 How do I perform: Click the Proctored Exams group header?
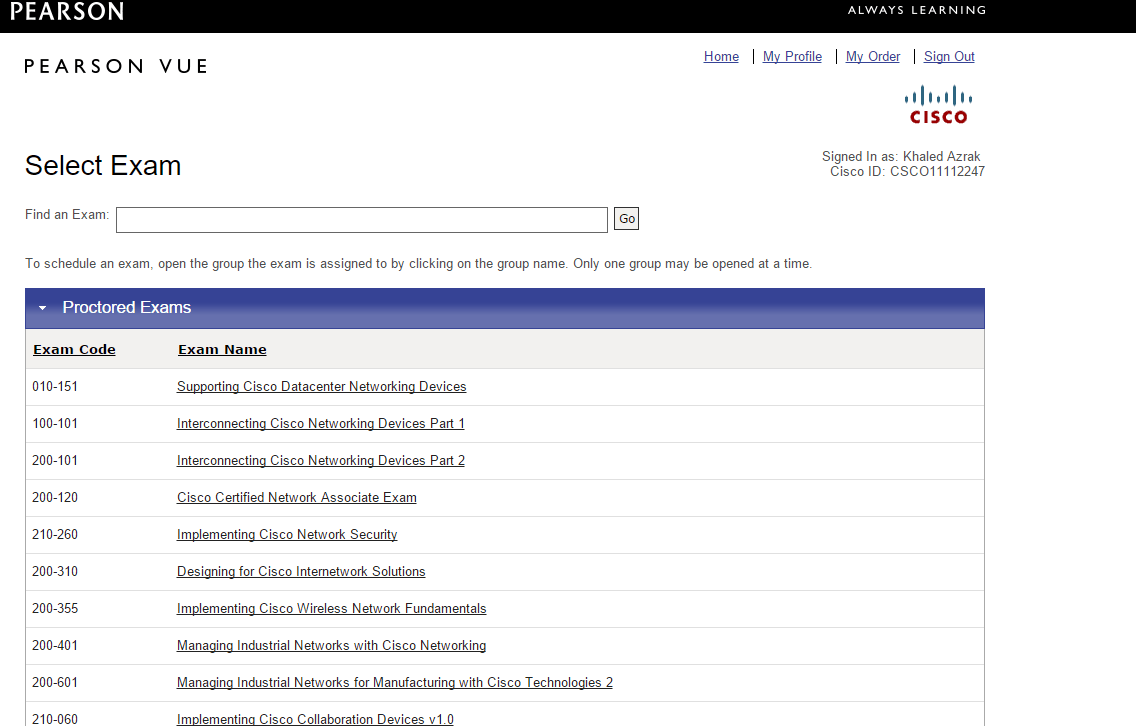pyautogui.click(x=504, y=308)
